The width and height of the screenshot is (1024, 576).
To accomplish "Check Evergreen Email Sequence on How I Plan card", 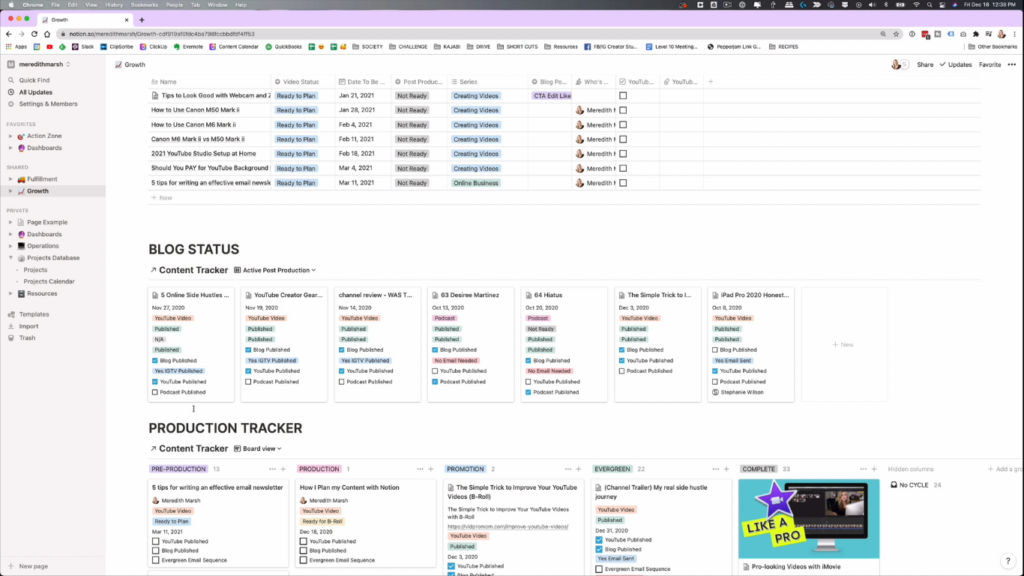I will 303,560.
